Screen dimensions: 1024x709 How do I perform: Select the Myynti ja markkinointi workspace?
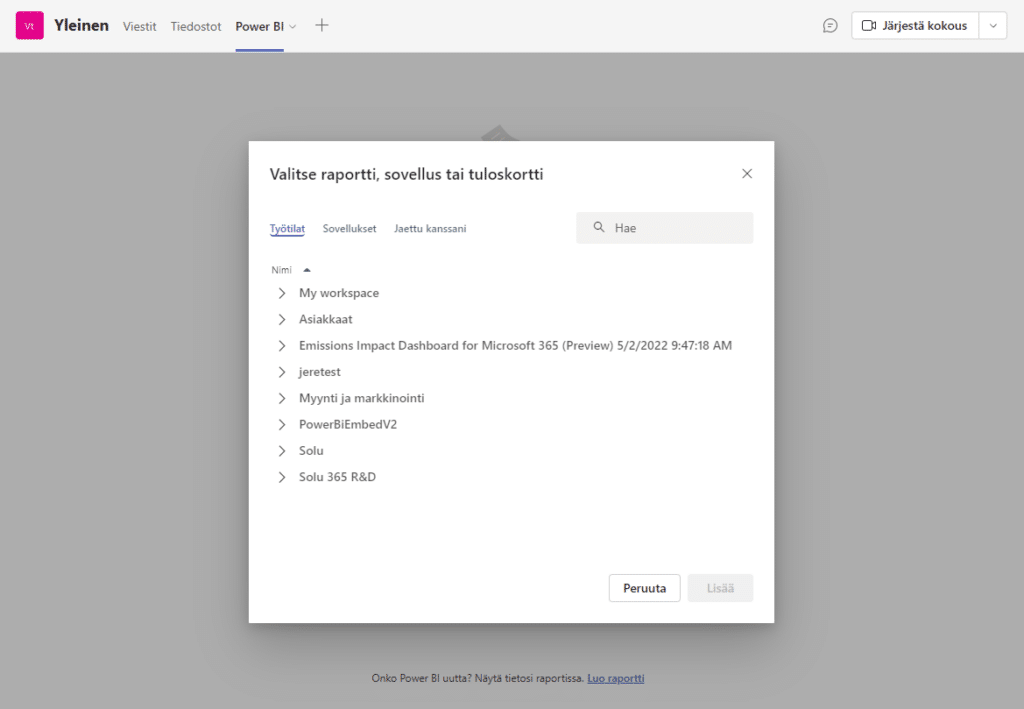(361, 398)
